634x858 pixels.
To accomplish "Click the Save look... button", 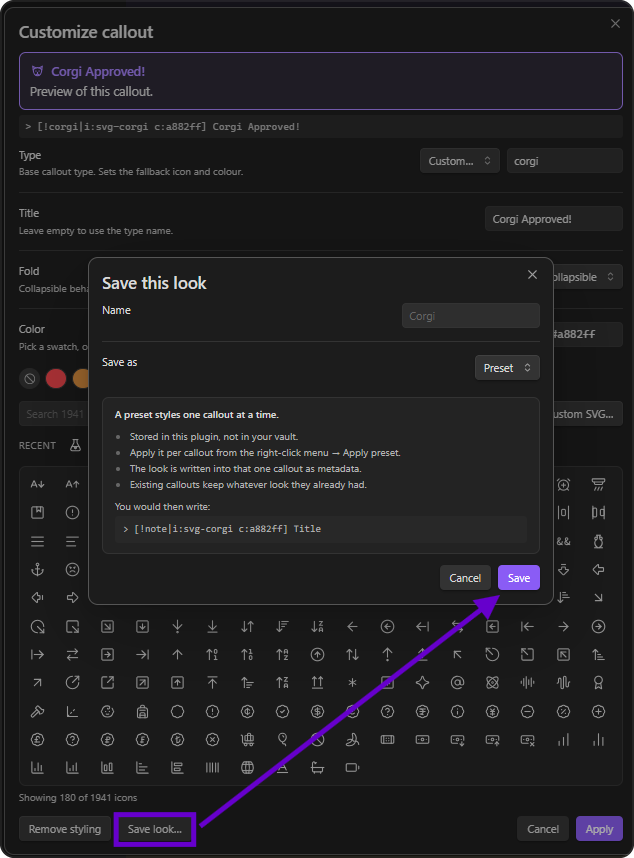I will (155, 829).
